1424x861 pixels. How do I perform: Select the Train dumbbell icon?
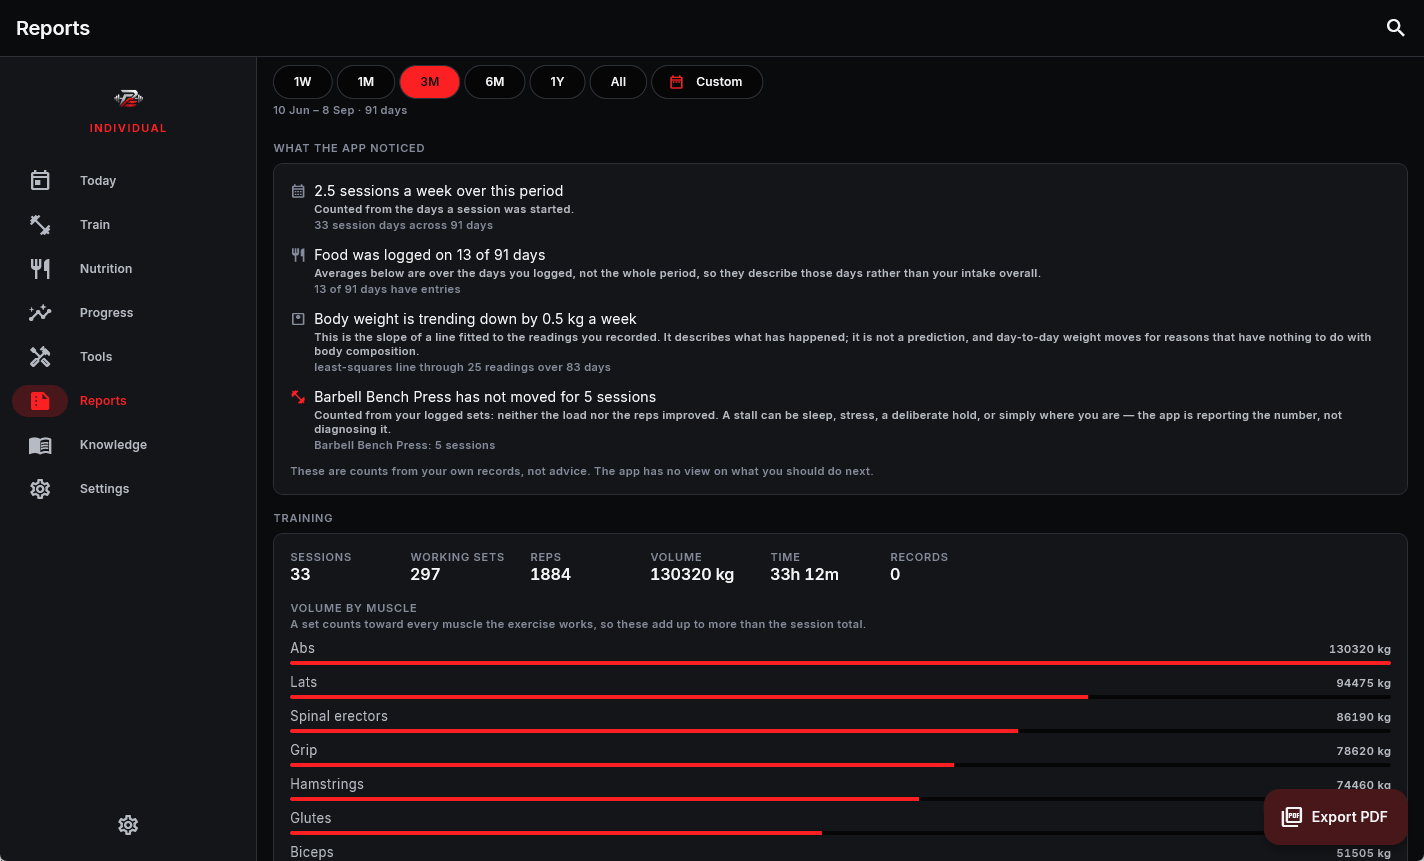point(40,224)
